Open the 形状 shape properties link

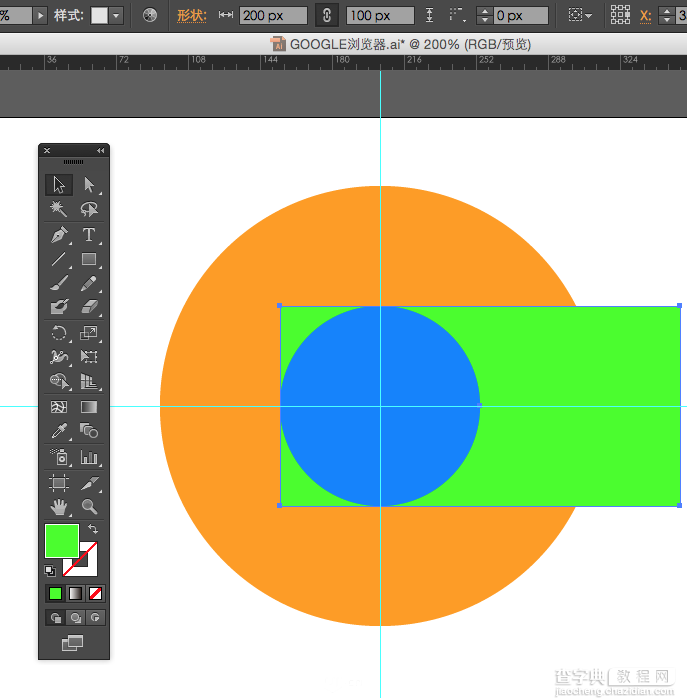(191, 16)
